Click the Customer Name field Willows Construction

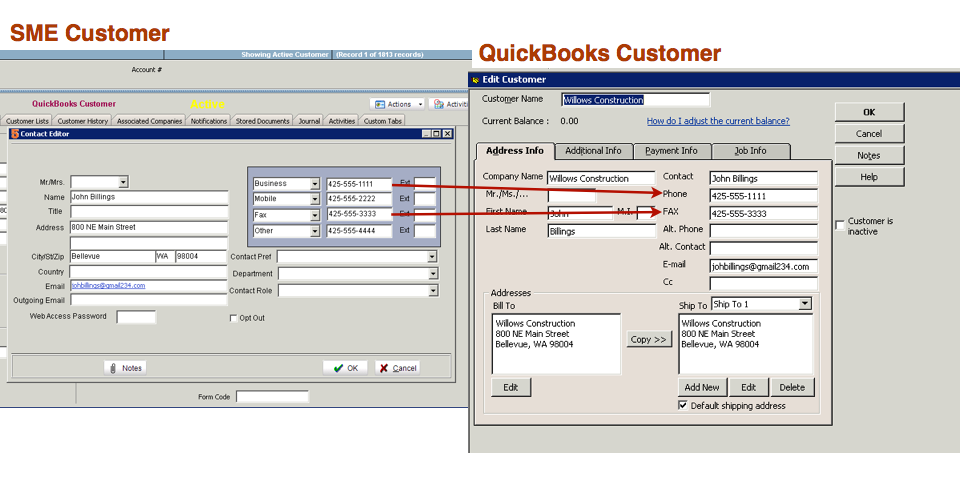635,100
